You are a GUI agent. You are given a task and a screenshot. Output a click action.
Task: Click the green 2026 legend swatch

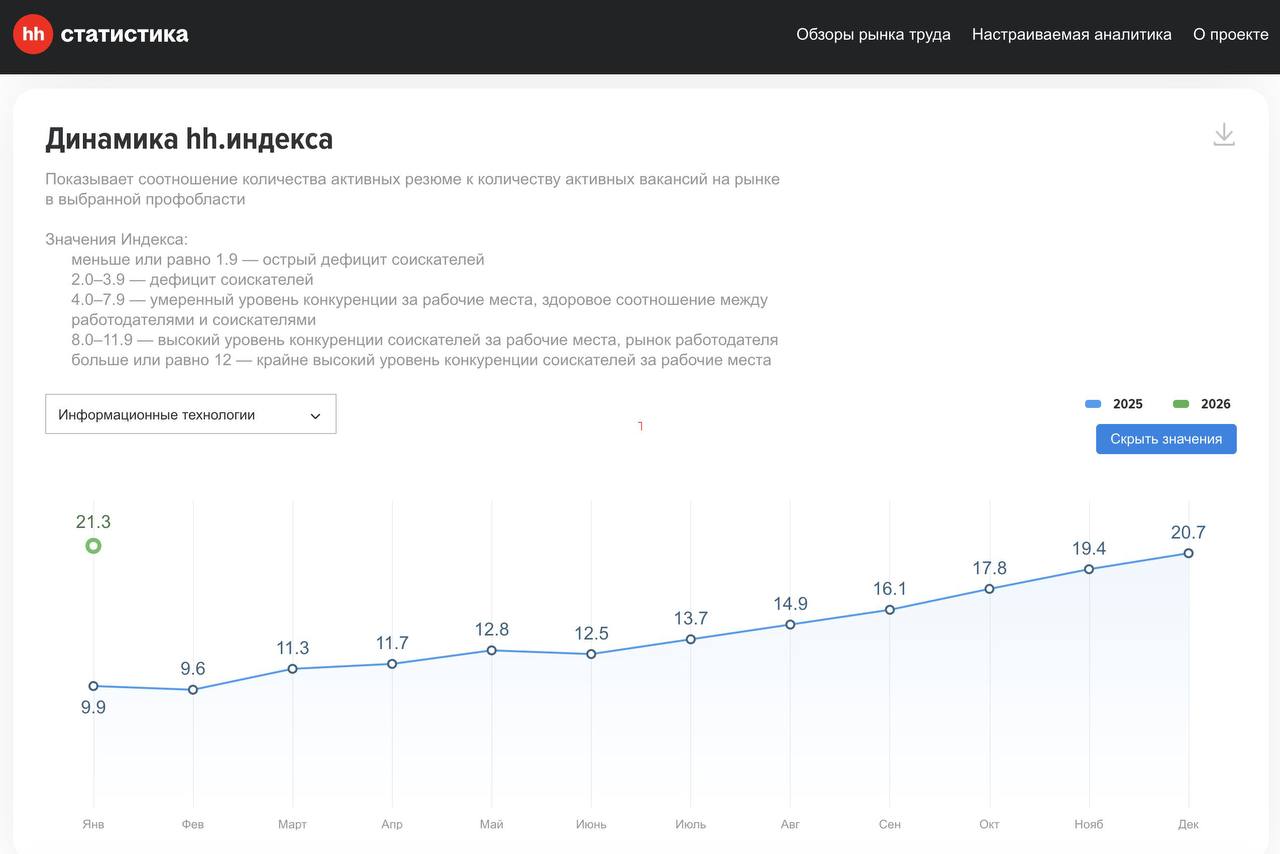coord(1181,404)
